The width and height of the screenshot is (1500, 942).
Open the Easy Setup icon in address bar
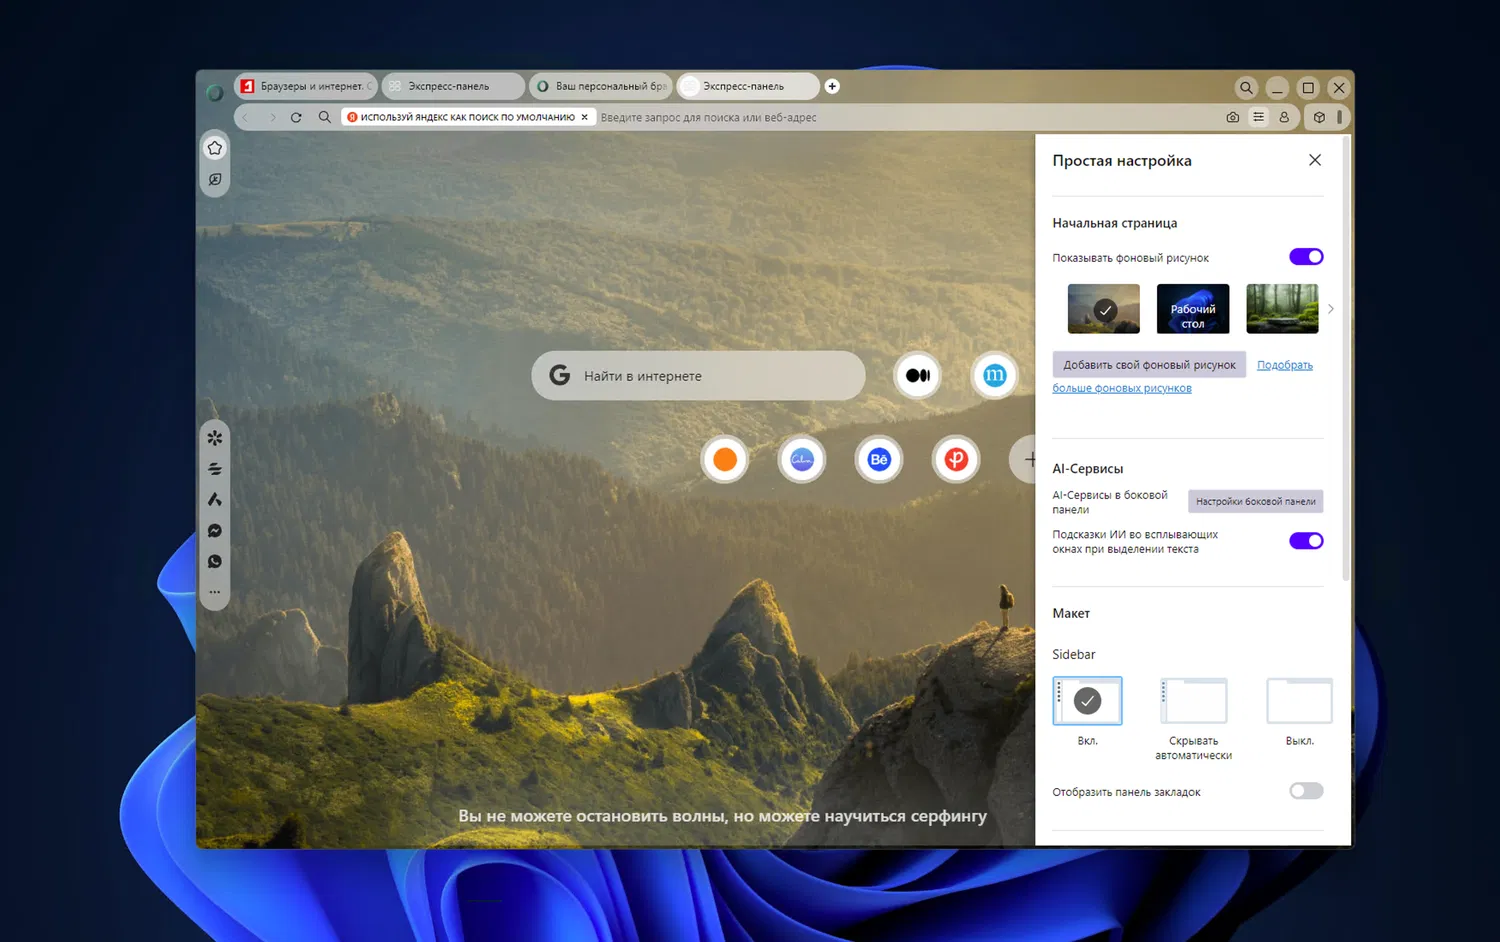click(1258, 117)
